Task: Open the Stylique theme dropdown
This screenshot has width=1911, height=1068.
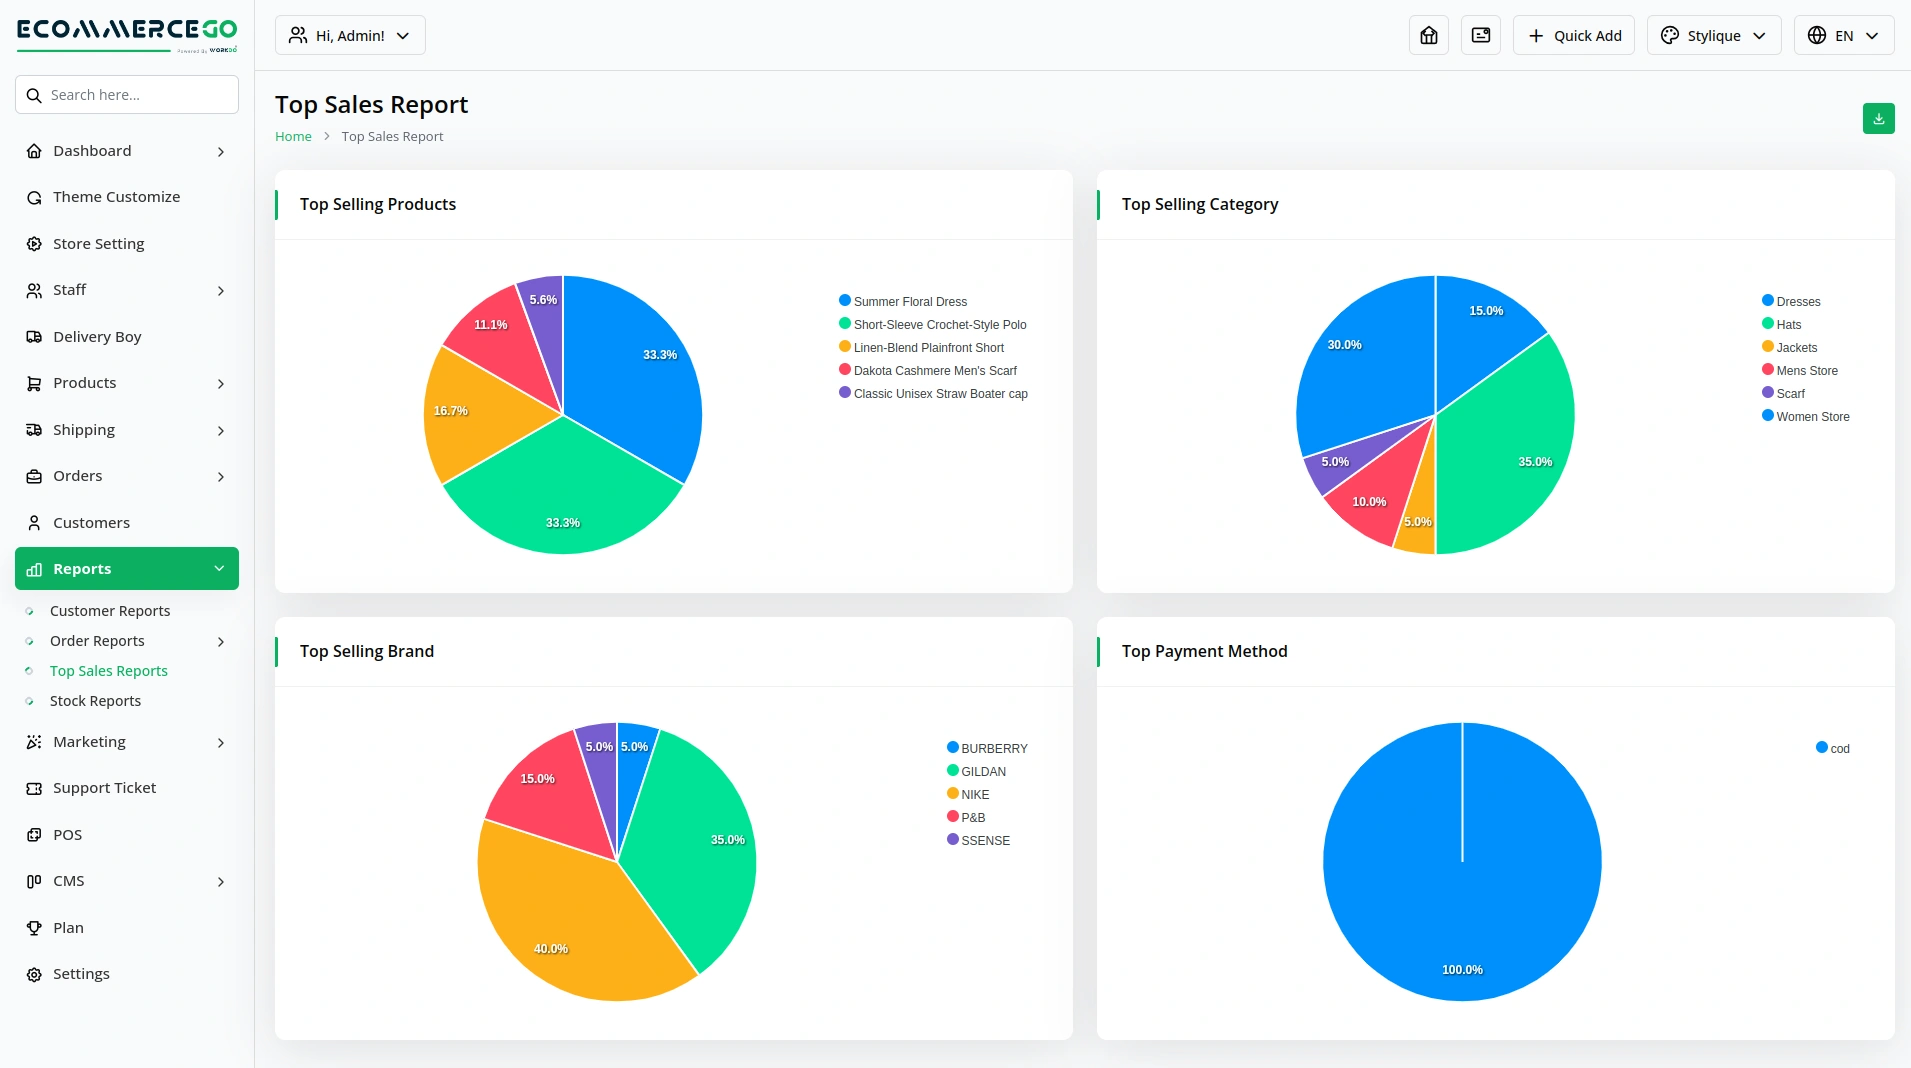Action: tap(1713, 35)
